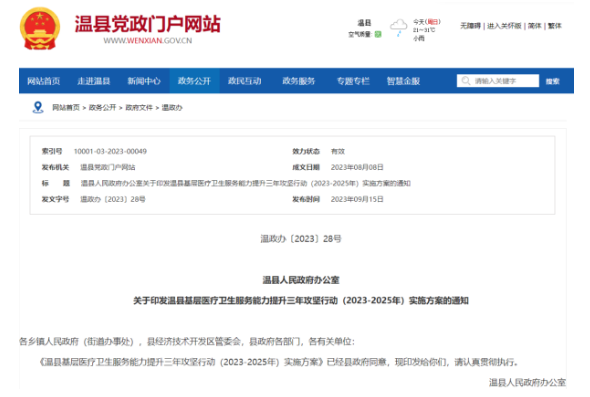Open the 网站首页 navigation tab
The height and width of the screenshot is (397, 590).
[x=44, y=81]
